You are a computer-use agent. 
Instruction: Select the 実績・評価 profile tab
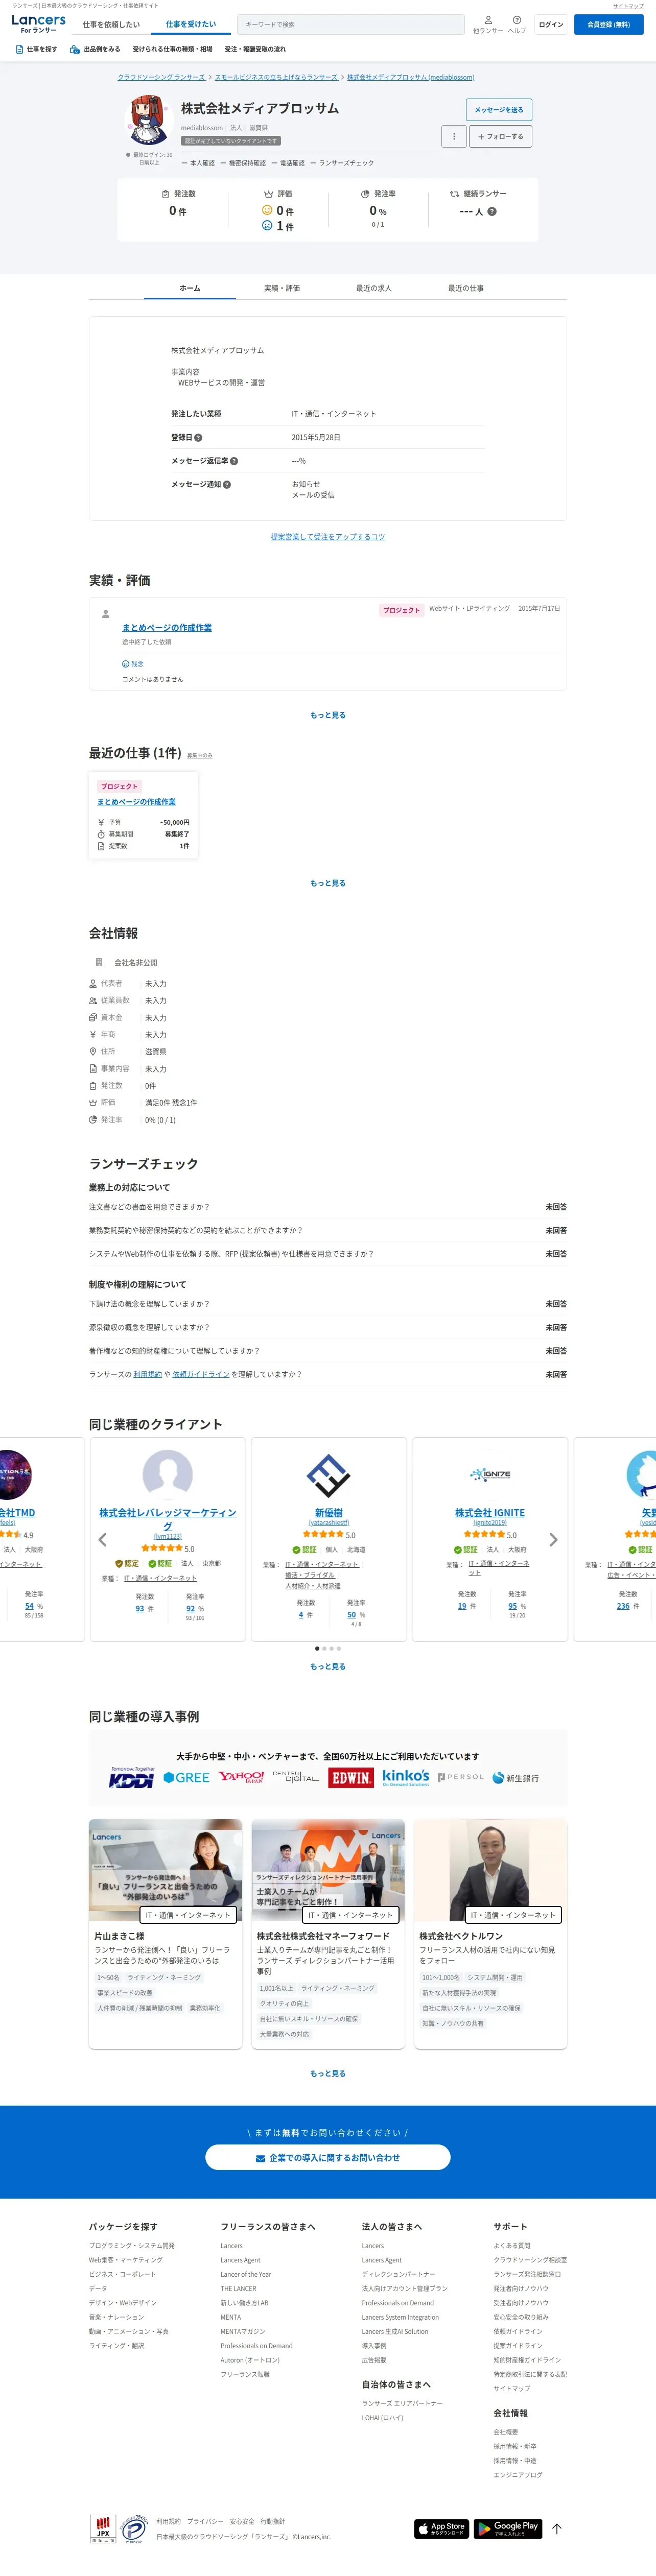pos(282,288)
